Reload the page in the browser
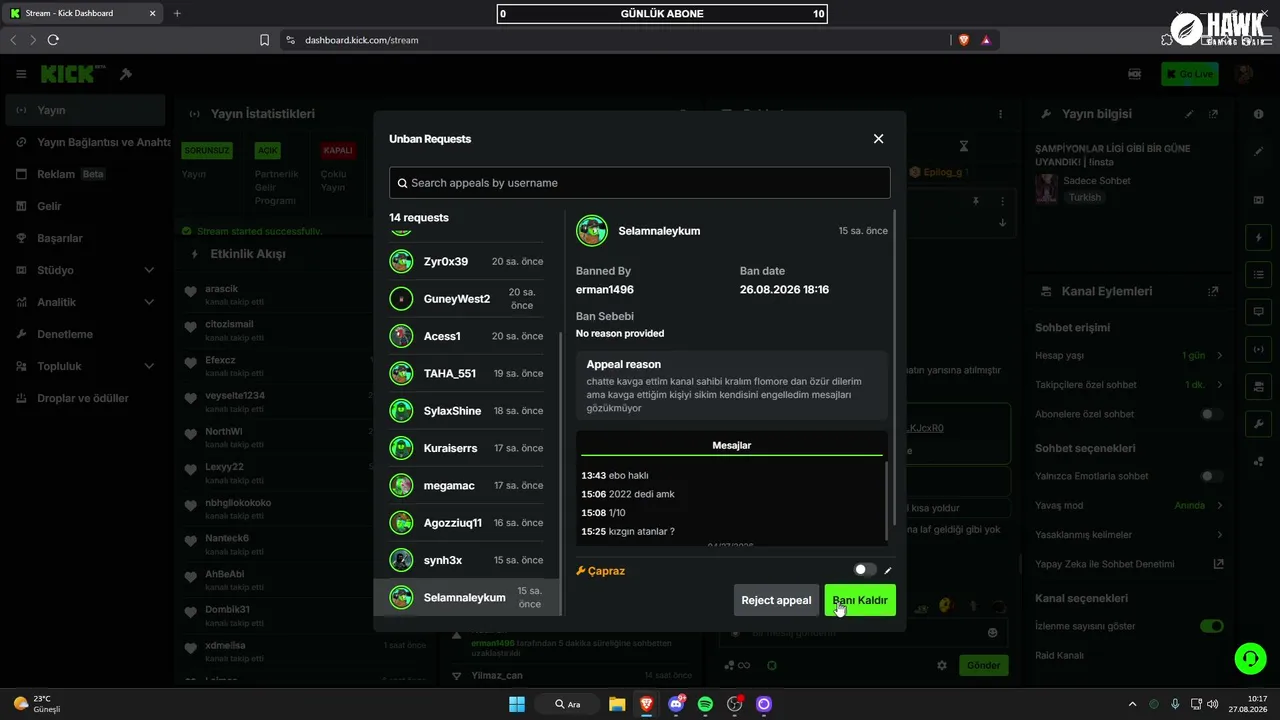Screen dimensions: 1280x720 [x=53, y=40]
